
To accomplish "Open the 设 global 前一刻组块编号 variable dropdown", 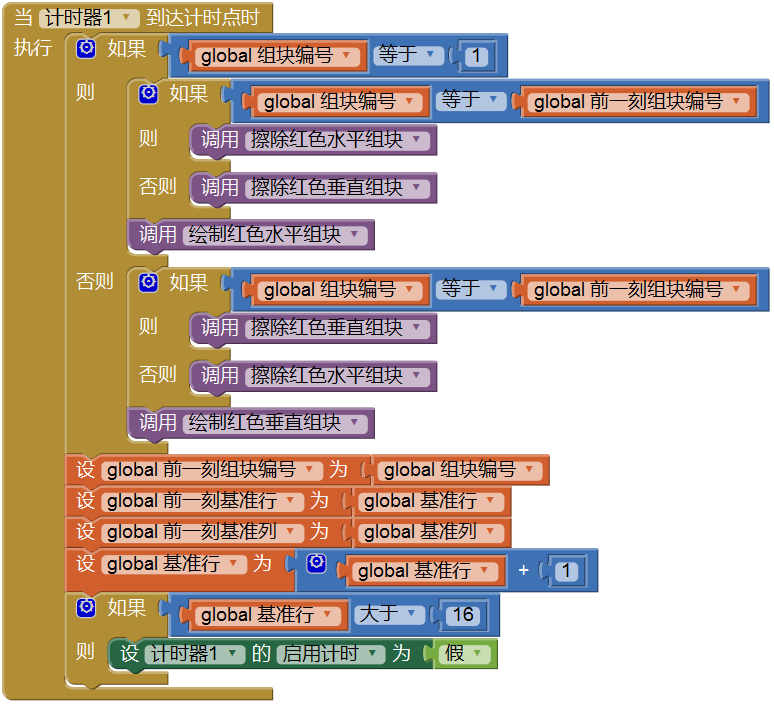I will point(213,470).
